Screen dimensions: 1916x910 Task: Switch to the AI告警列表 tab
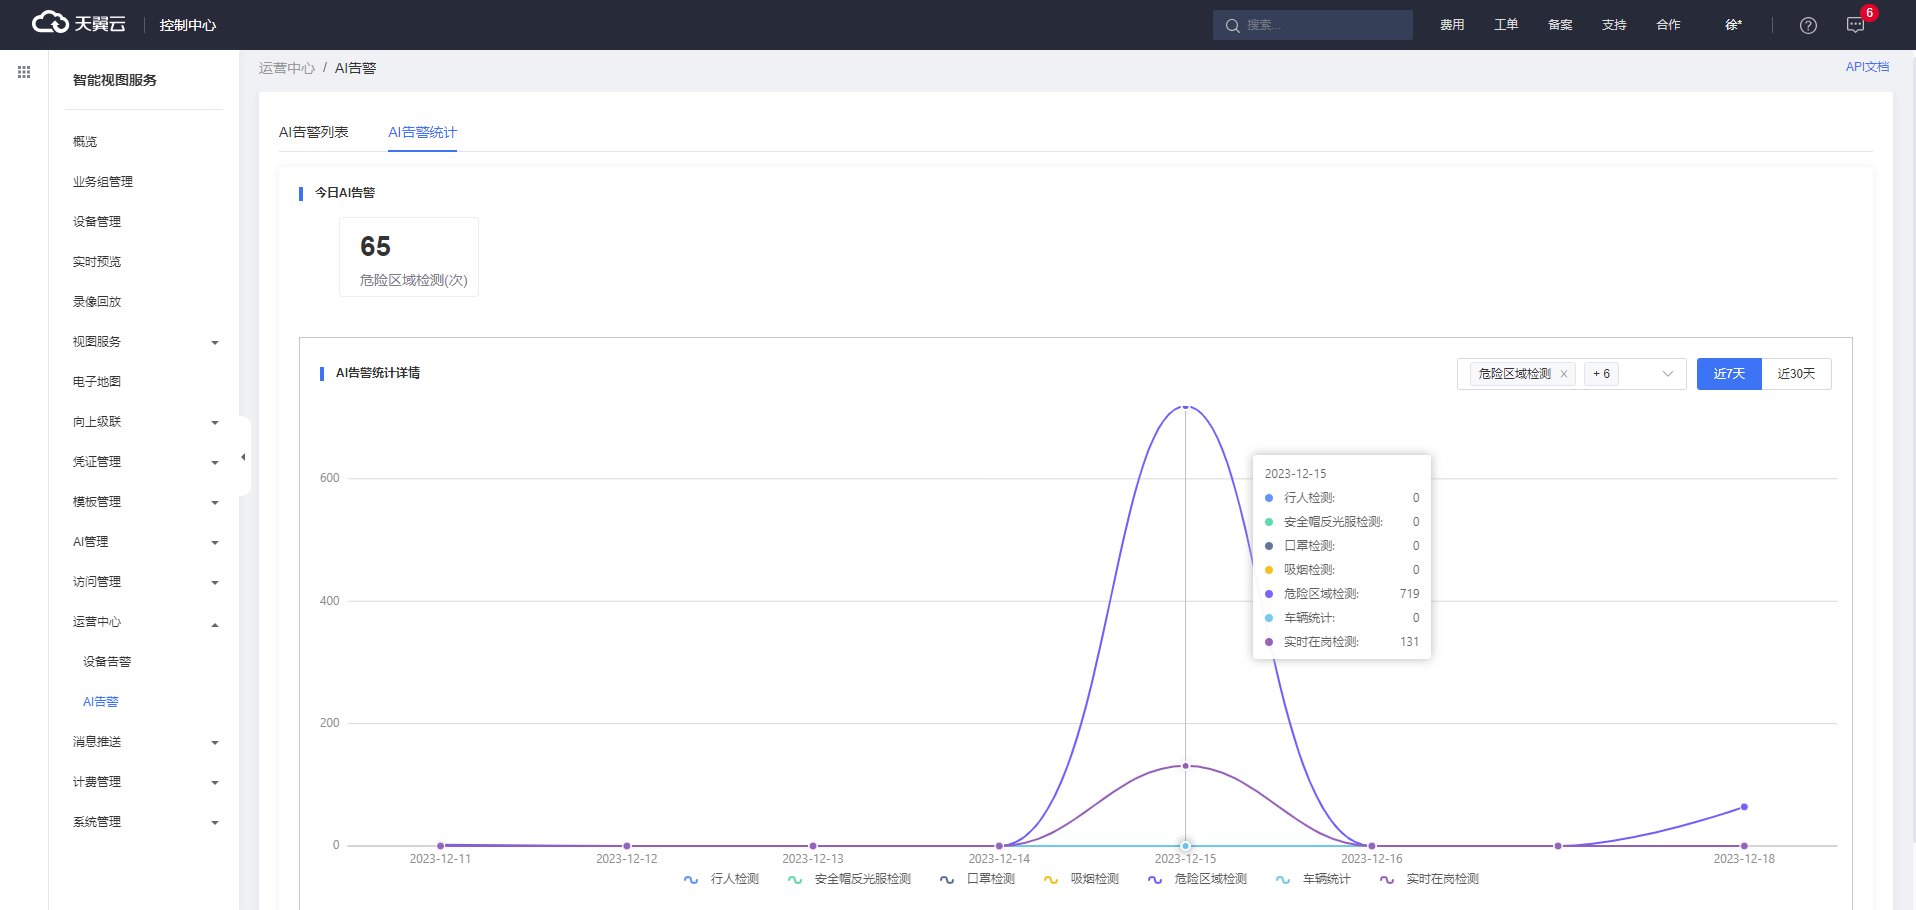[x=313, y=132]
